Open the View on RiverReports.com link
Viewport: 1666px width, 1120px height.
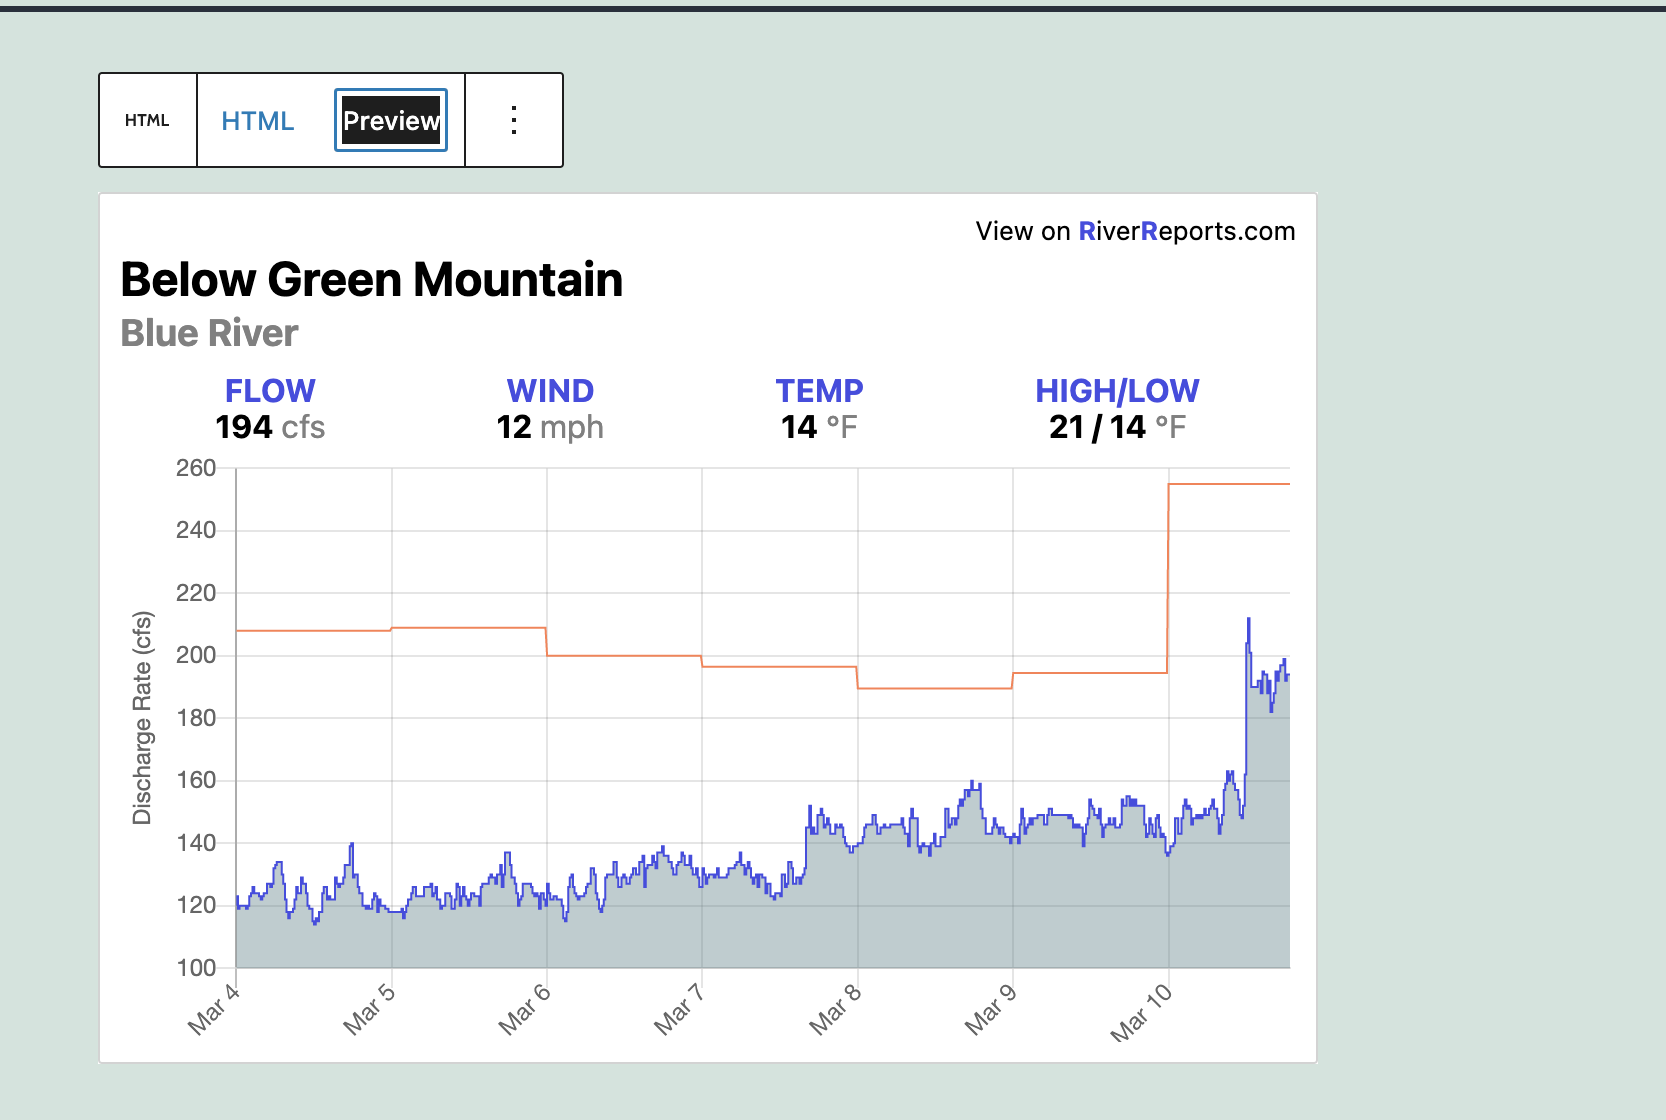1135,231
